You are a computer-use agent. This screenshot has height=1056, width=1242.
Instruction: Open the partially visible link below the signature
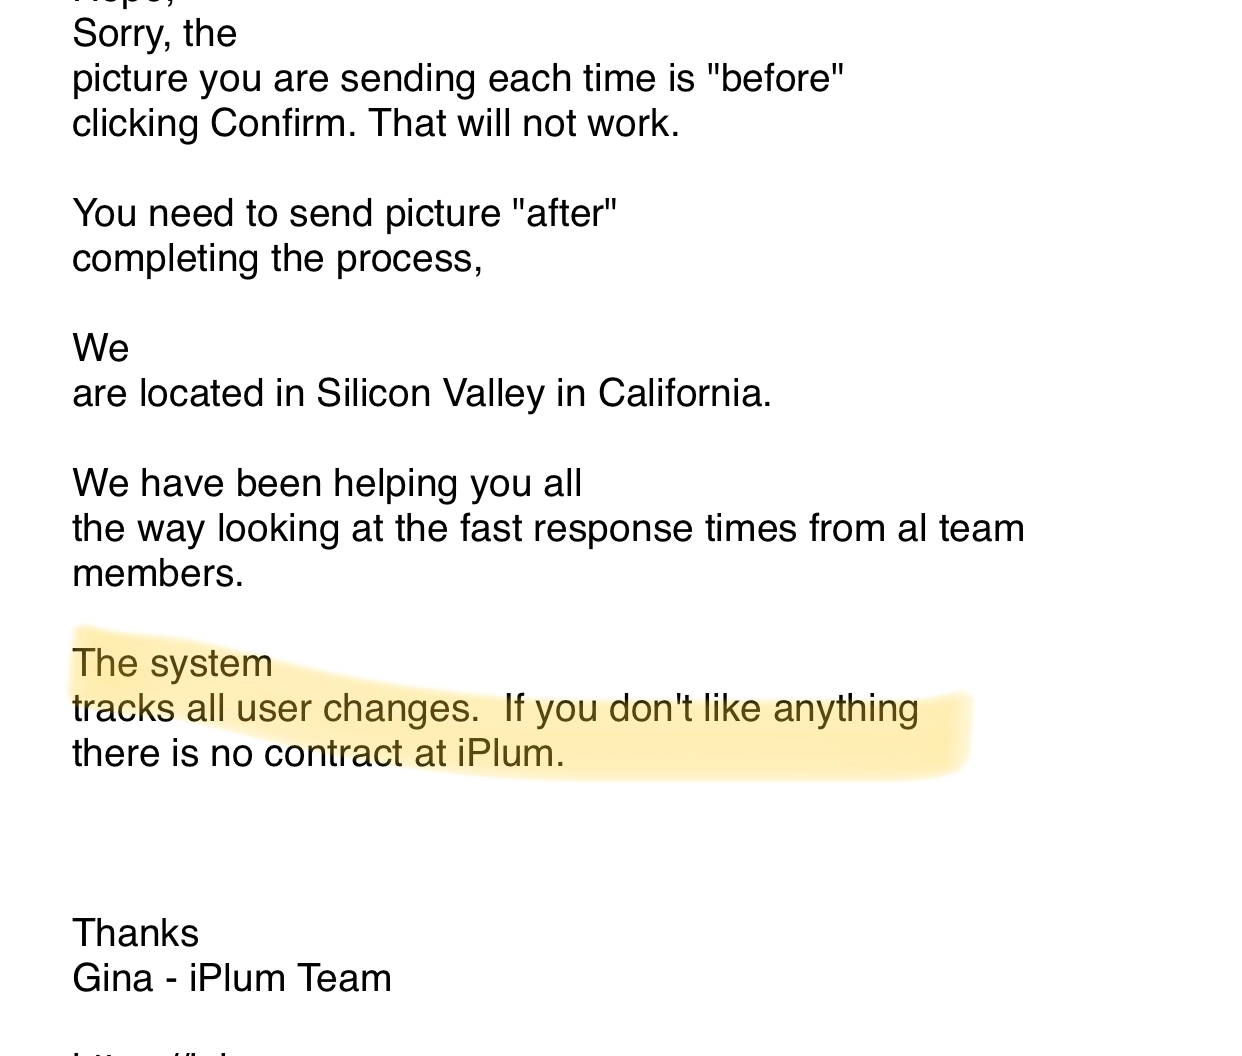[152, 1050]
